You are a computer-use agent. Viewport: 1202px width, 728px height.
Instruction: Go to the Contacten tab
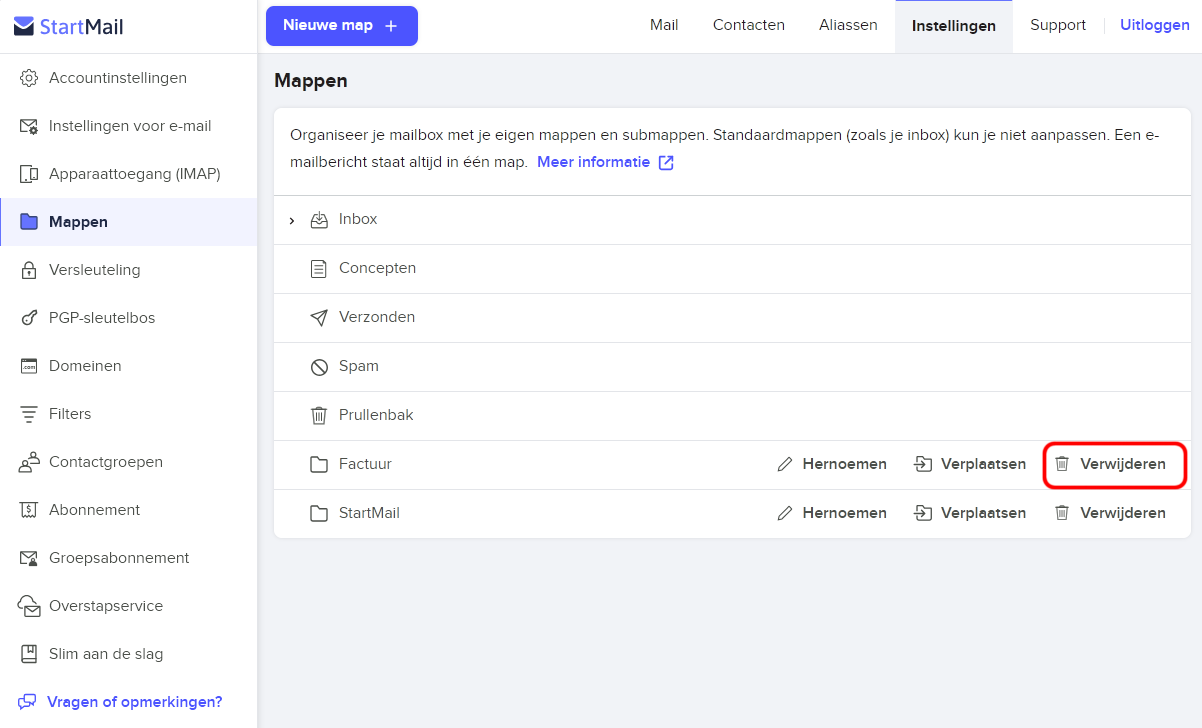pyautogui.click(x=749, y=25)
